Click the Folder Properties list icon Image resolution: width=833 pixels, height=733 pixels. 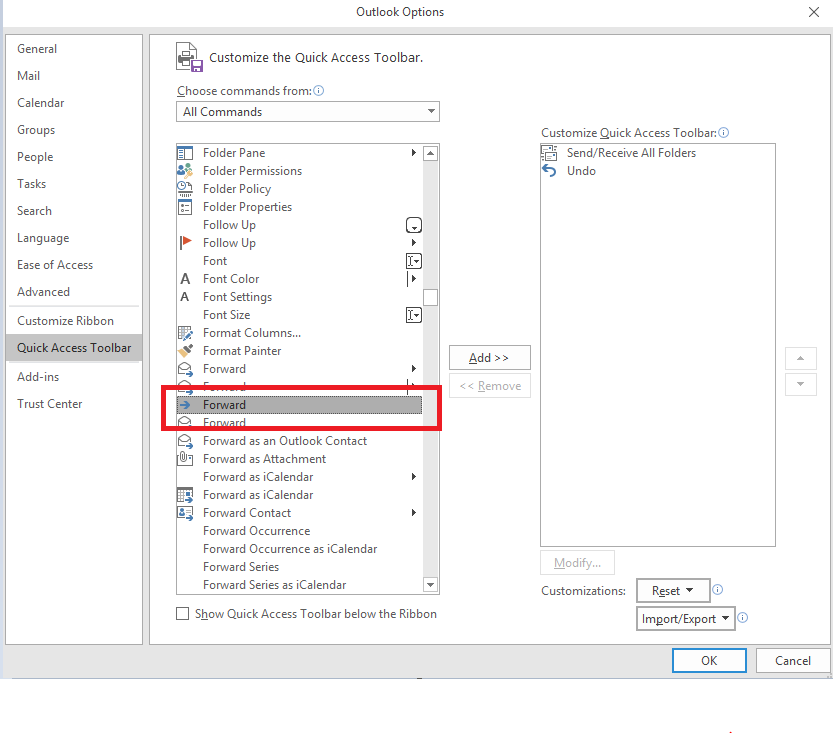[185, 207]
